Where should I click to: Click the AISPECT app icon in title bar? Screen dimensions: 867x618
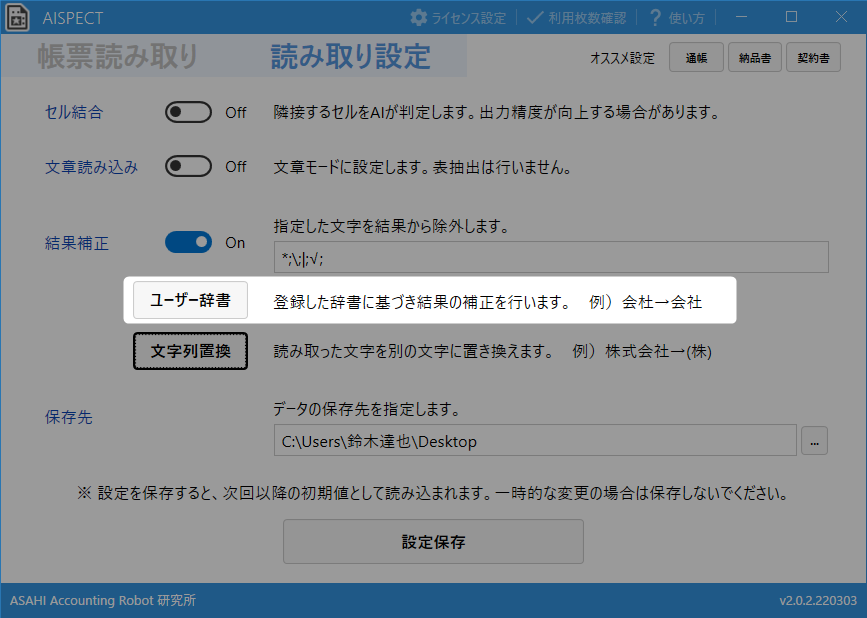coord(18,18)
